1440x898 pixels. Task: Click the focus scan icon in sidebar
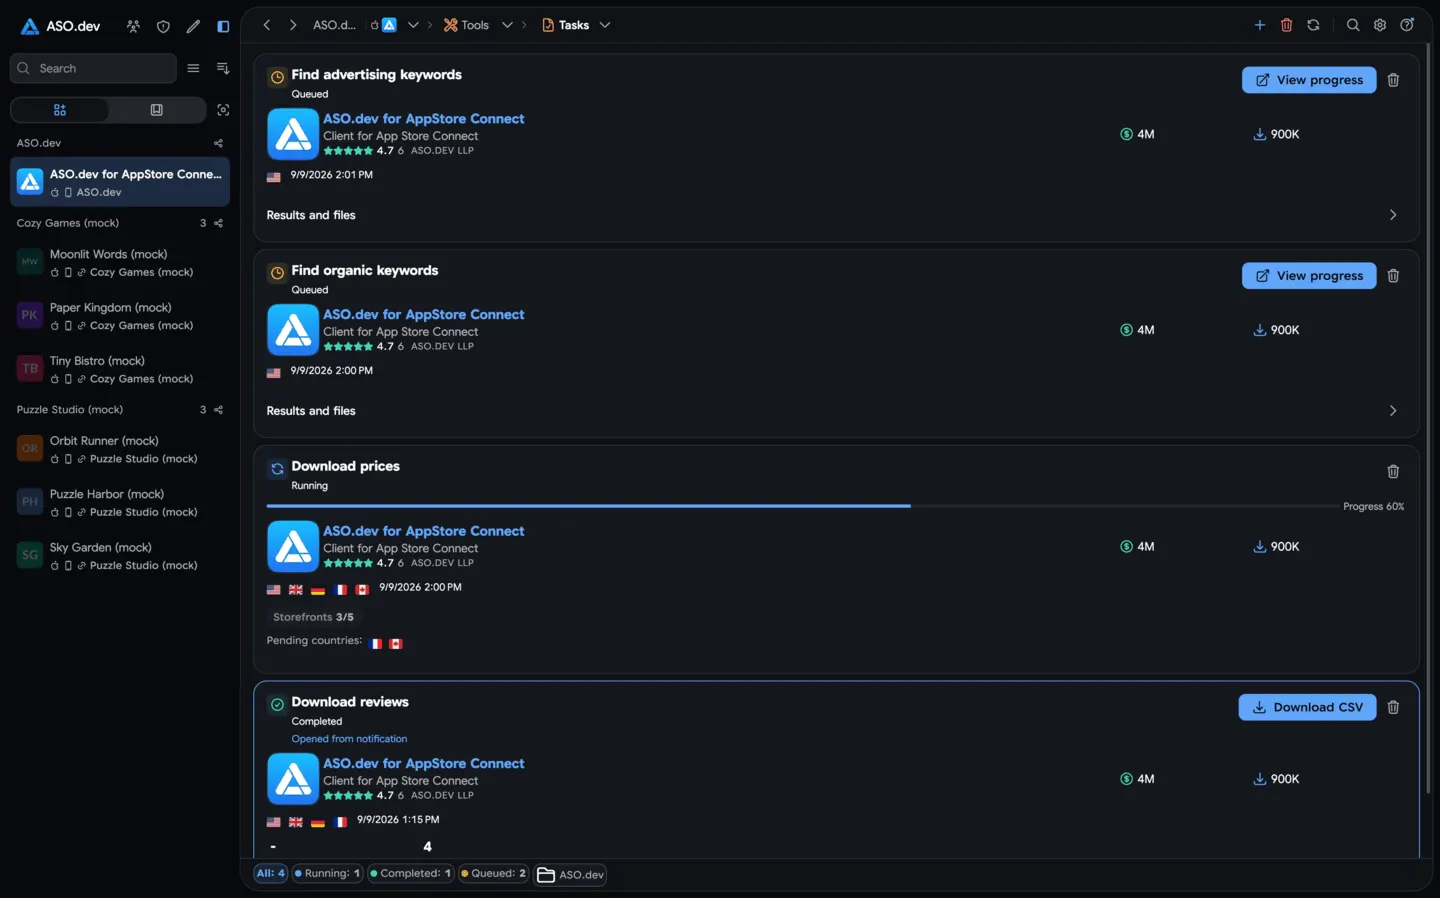click(223, 110)
